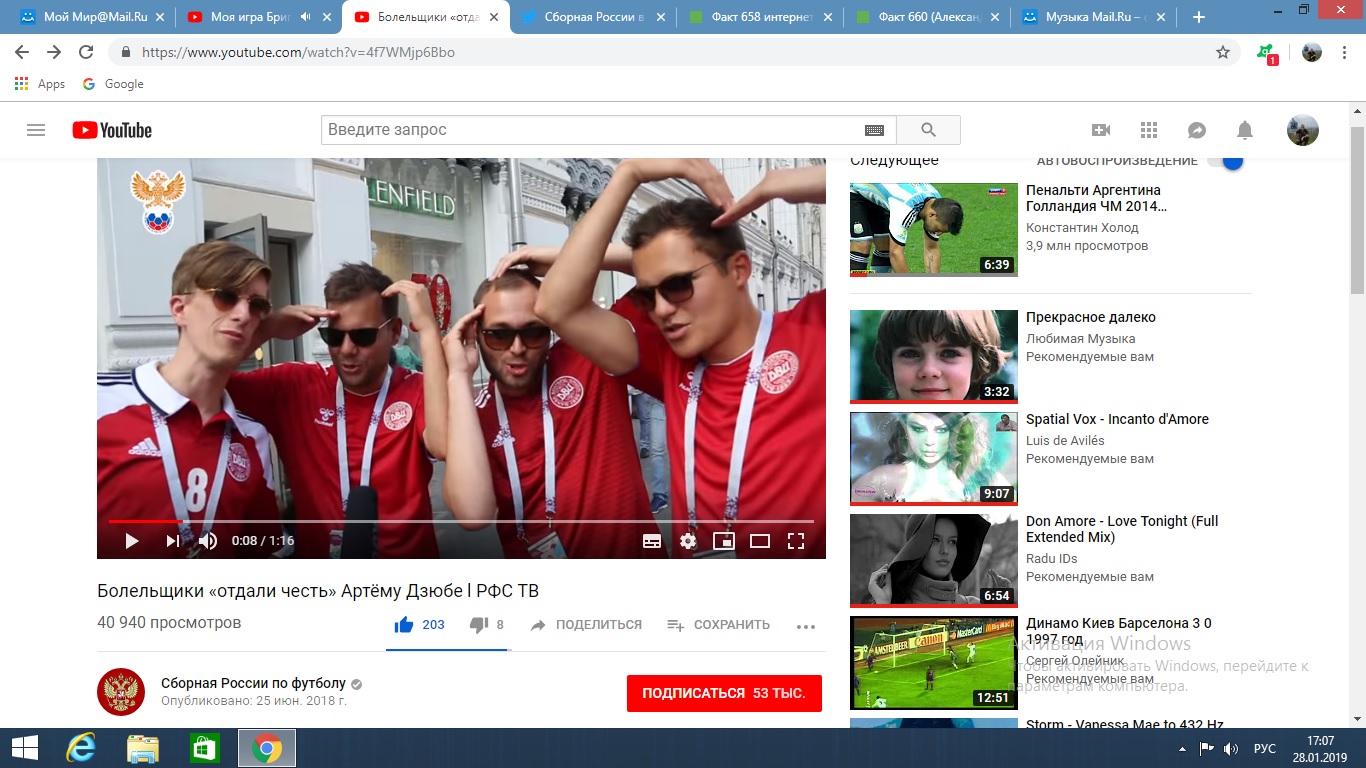
Task: Open the upload video camera icon
Action: tap(1100, 130)
